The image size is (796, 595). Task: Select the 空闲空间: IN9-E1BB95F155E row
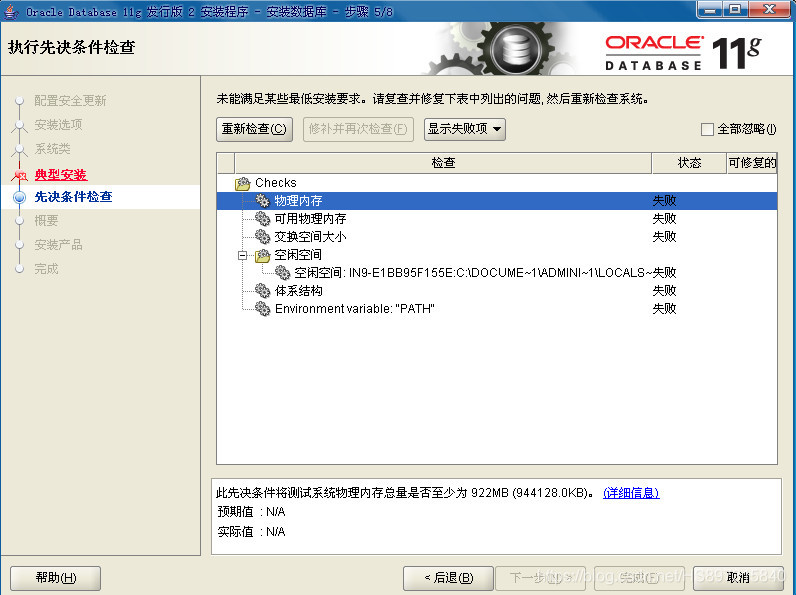(x=497, y=273)
